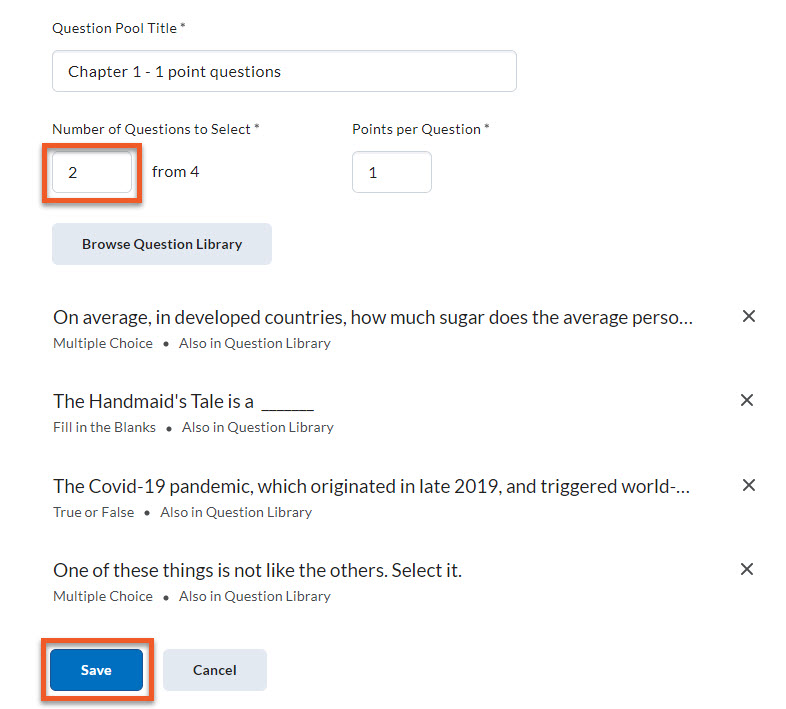Select The Handmaid's Tale question title
Viewport: 786px width, 709px height.
click(x=183, y=402)
